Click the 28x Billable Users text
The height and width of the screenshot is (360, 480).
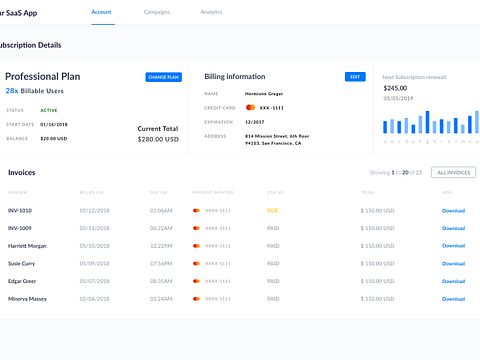coord(35,91)
